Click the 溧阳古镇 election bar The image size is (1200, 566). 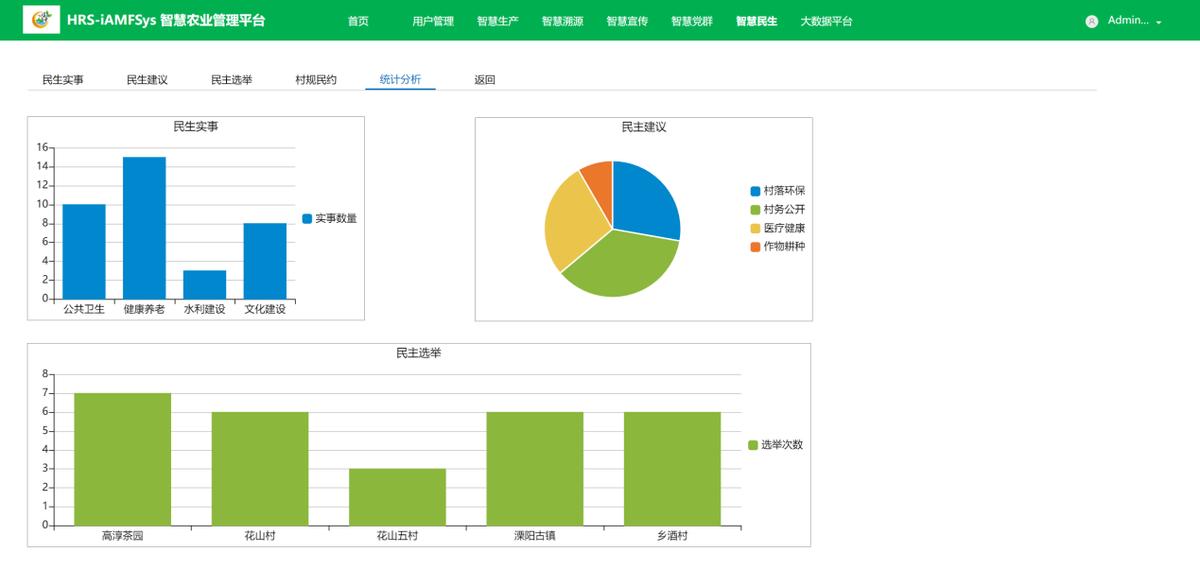tap(535, 469)
